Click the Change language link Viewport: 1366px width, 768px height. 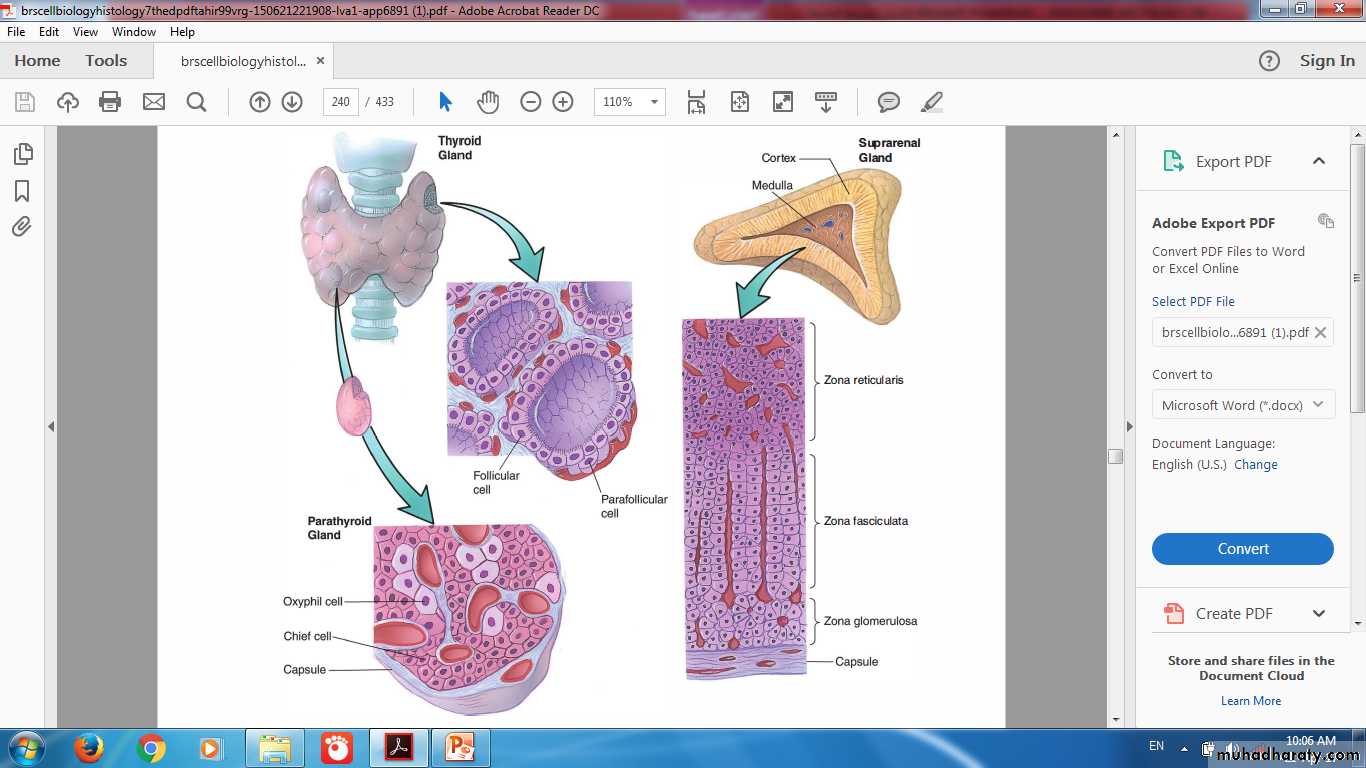pyautogui.click(x=1255, y=465)
